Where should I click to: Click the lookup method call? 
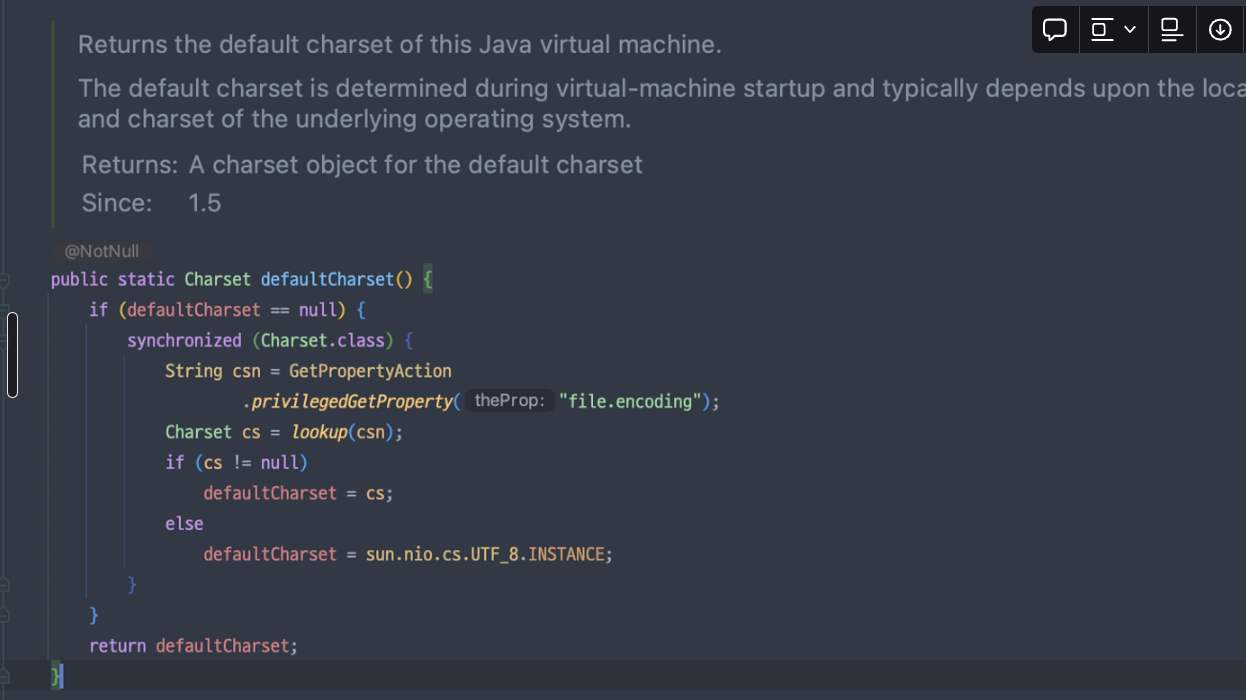(x=320, y=432)
